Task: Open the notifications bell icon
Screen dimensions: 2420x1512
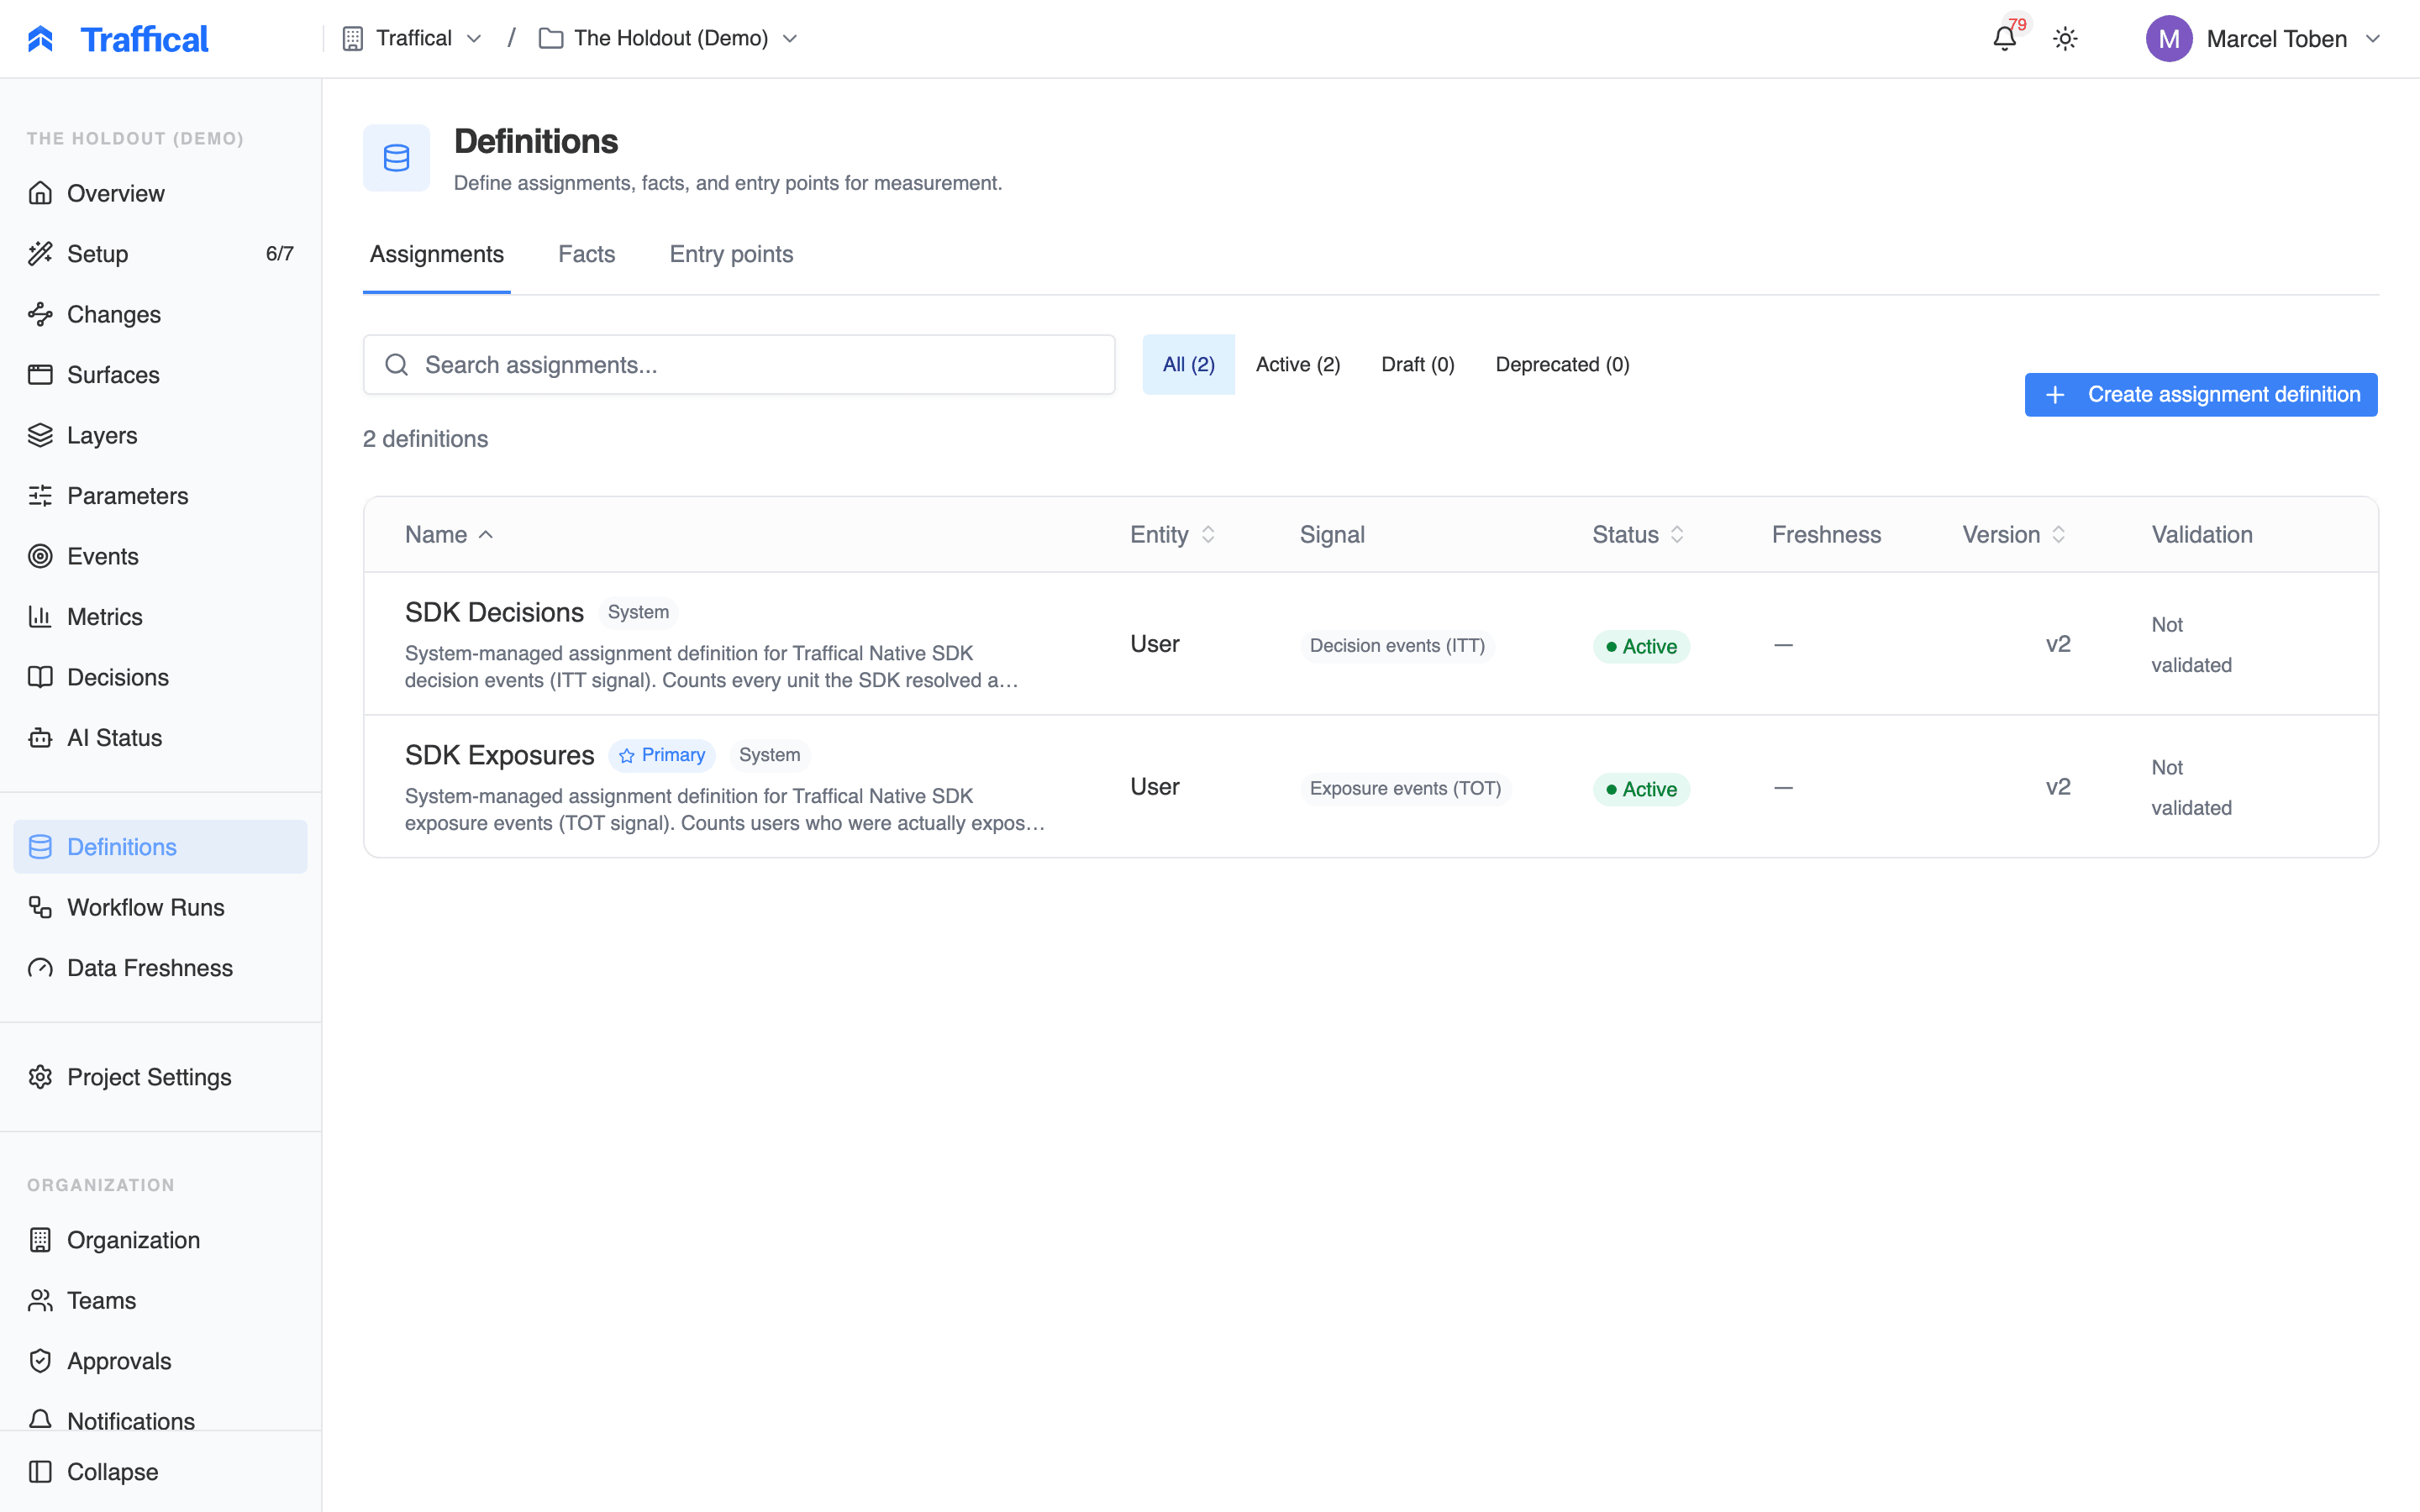Action: 2004,39
